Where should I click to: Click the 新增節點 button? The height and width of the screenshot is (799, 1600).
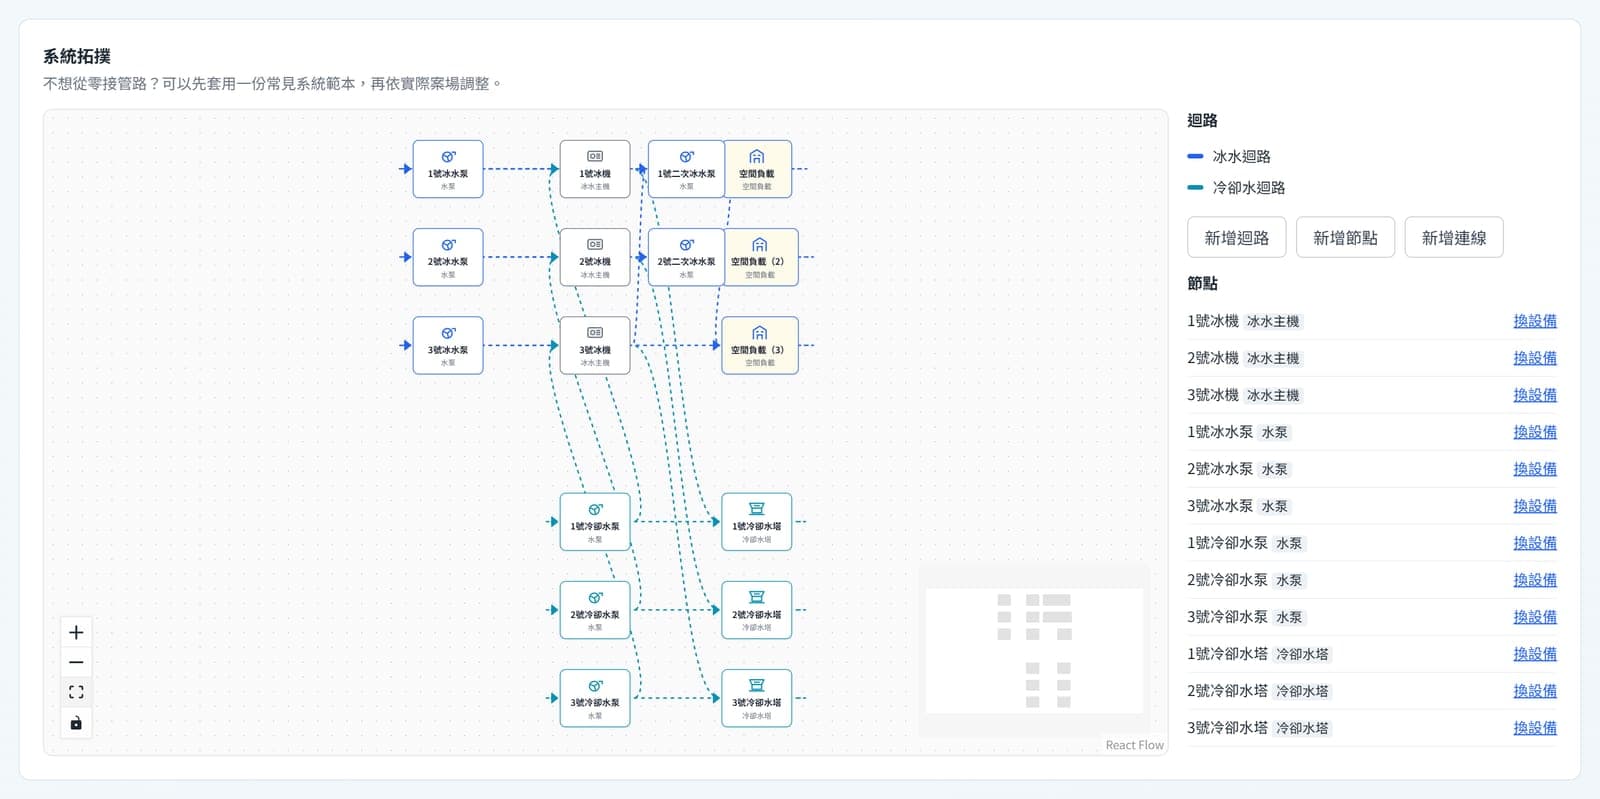pyautogui.click(x=1345, y=238)
